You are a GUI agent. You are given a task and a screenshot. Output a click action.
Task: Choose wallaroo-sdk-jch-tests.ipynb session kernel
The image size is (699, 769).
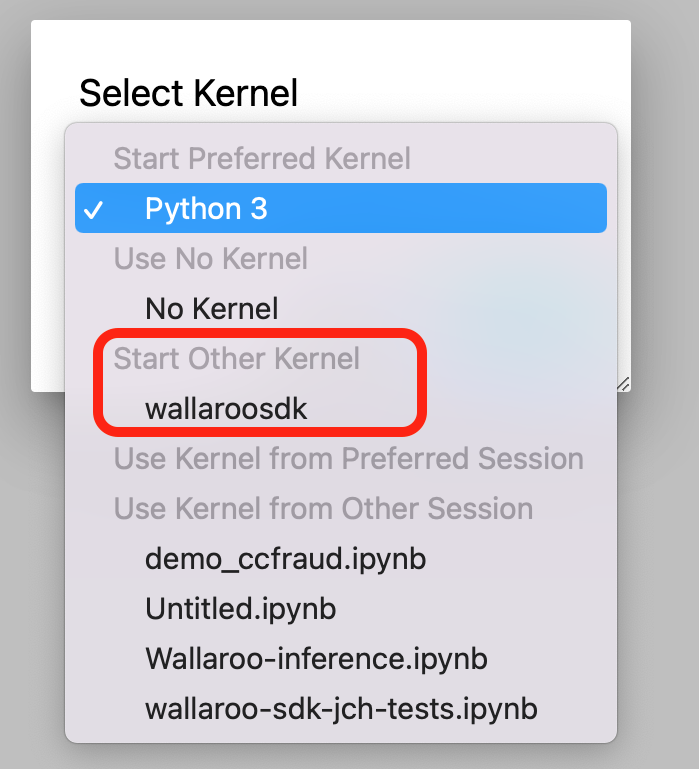(341, 709)
